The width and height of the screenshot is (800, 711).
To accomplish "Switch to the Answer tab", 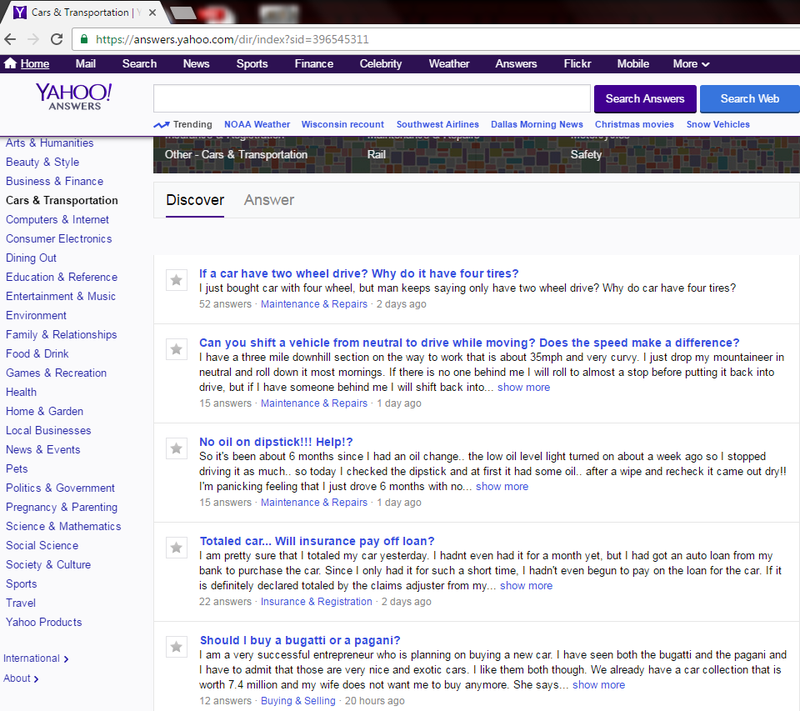I will click(269, 200).
